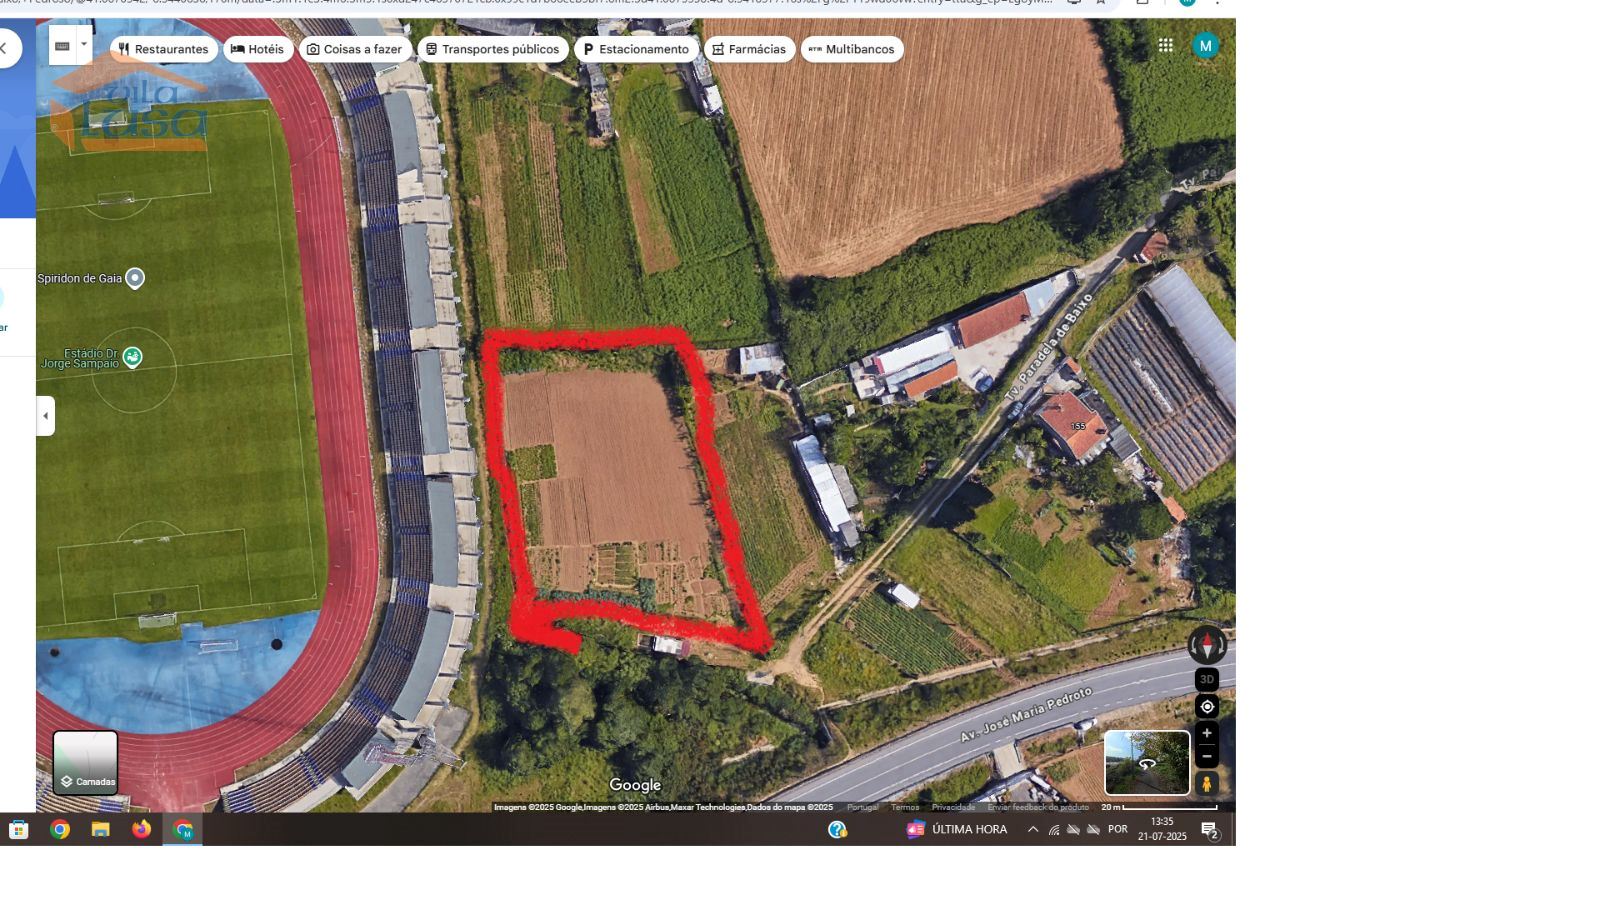Viewport: 1600px width, 900px height.
Task: Toggle the 3D view button
Action: point(1207,680)
